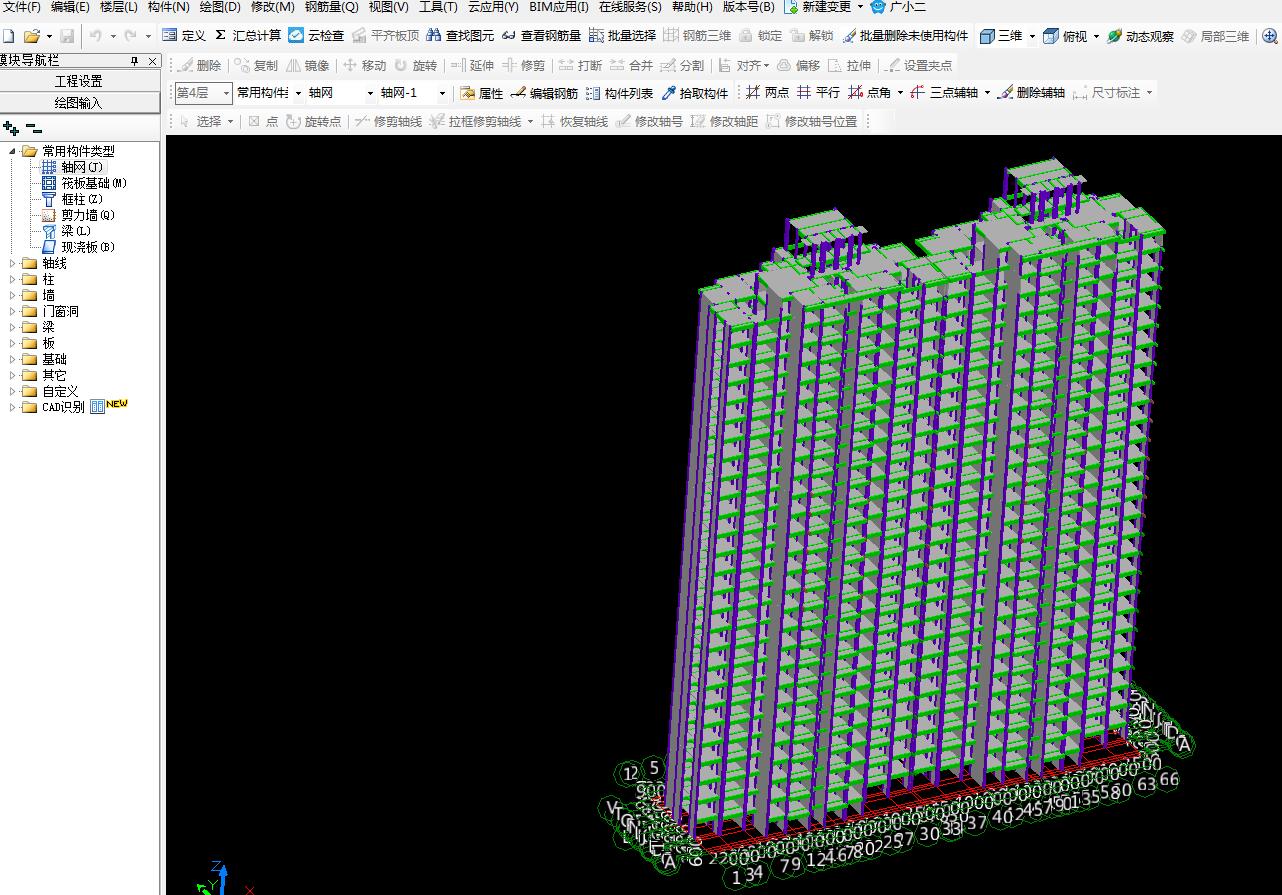The height and width of the screenshot is (895, 1282).
Task: Expand the CAD识别 tree folder
Action: 13,408
